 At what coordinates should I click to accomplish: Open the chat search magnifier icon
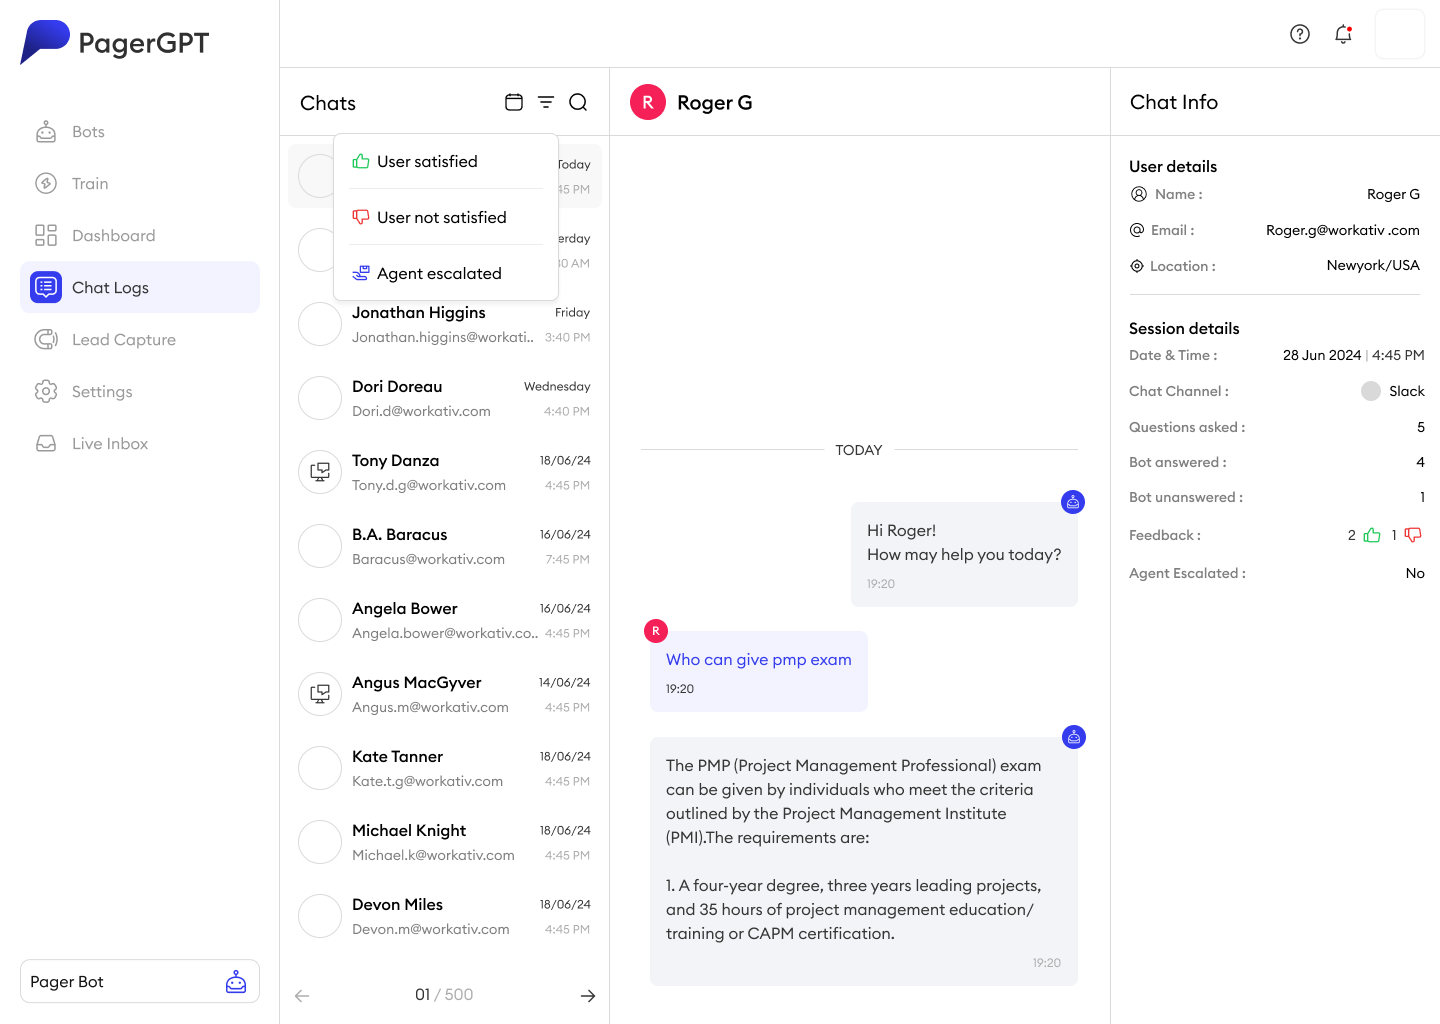tap(578, 102)
